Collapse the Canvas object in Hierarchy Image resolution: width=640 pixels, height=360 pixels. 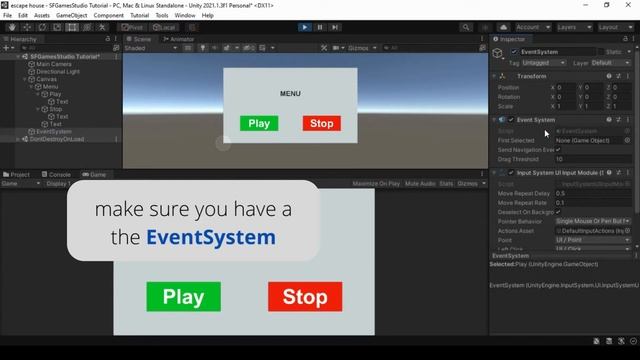[25, 79]
